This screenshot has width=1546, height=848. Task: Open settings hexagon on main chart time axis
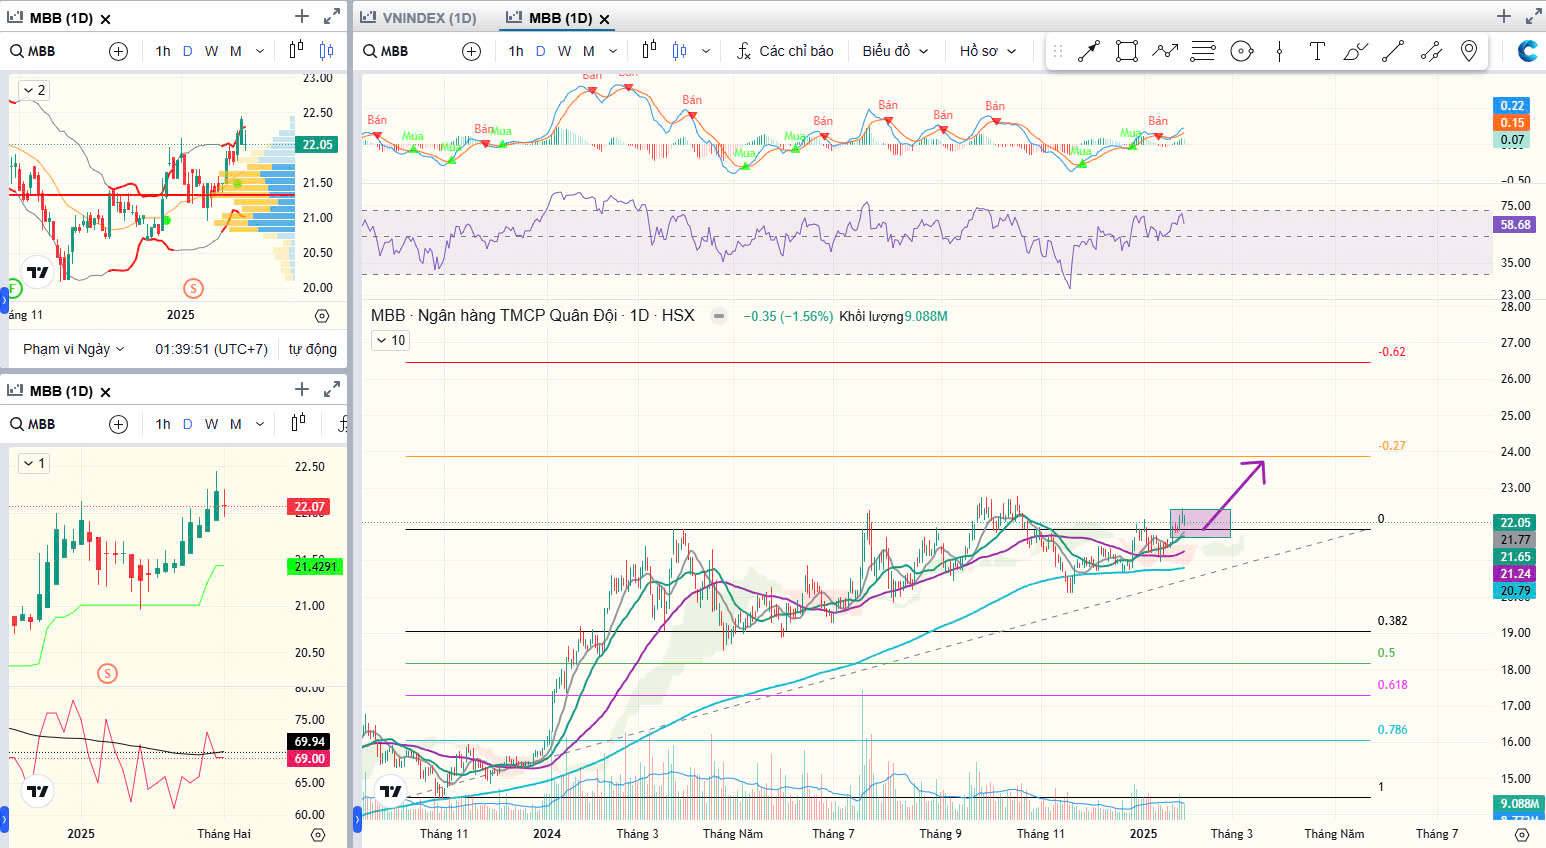coord(1522,834)
